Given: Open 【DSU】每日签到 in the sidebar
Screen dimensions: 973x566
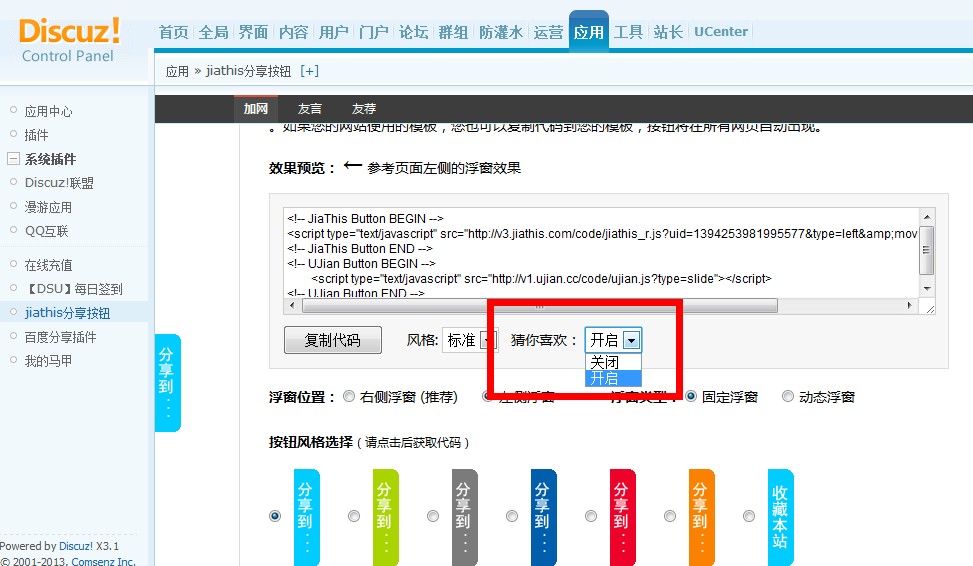Looking at the screenshot, I should pyautogui.click(x=73, y=289).
